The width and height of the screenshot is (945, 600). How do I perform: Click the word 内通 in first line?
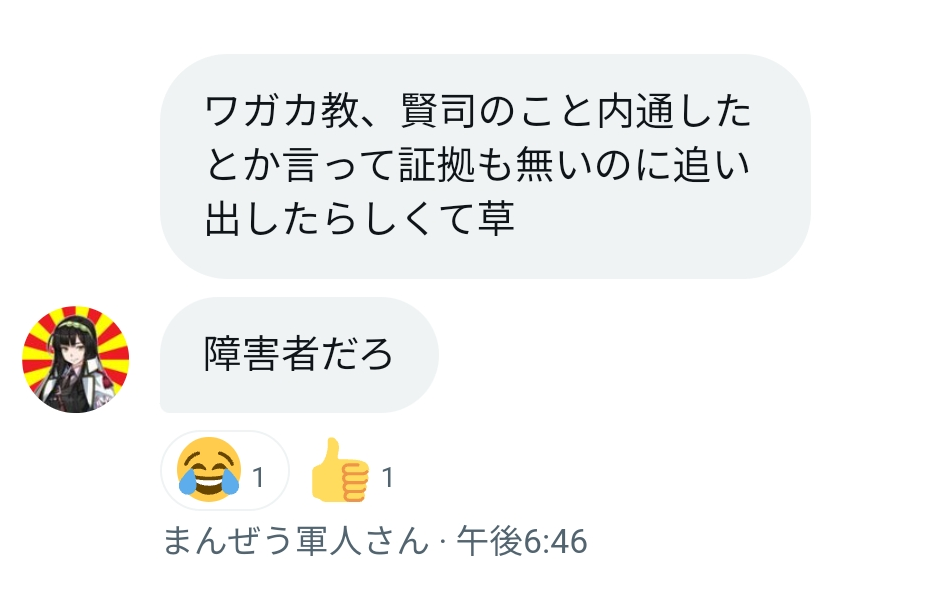(x=635, y=111)
